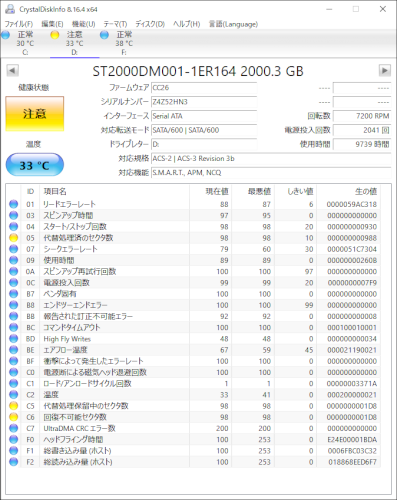Click the CrystalDiskInfo title bar app icon
Viewport: 397px width, 500px height.
click(10, 9)
